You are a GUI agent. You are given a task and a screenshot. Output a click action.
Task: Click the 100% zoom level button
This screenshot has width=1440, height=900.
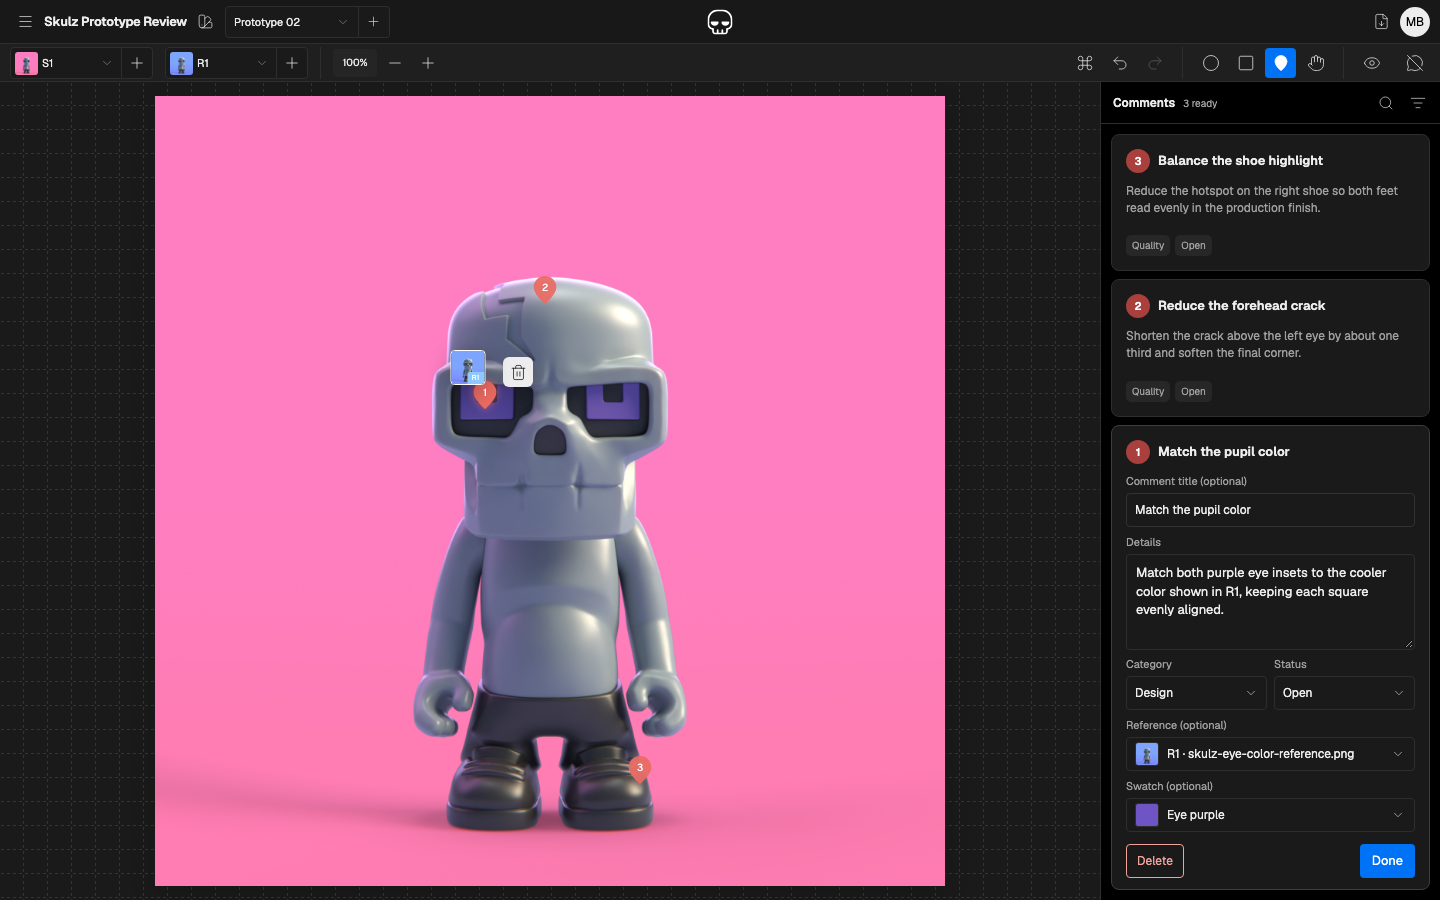[355, 63]
